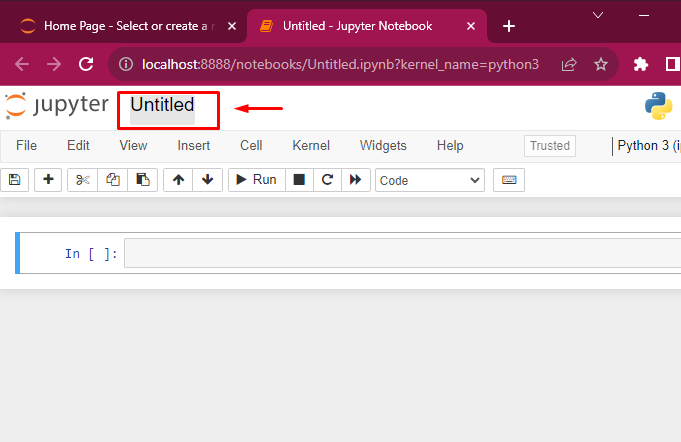View site information icon in address bar
This screenshot has height=442, width=681.
(126, 64)
